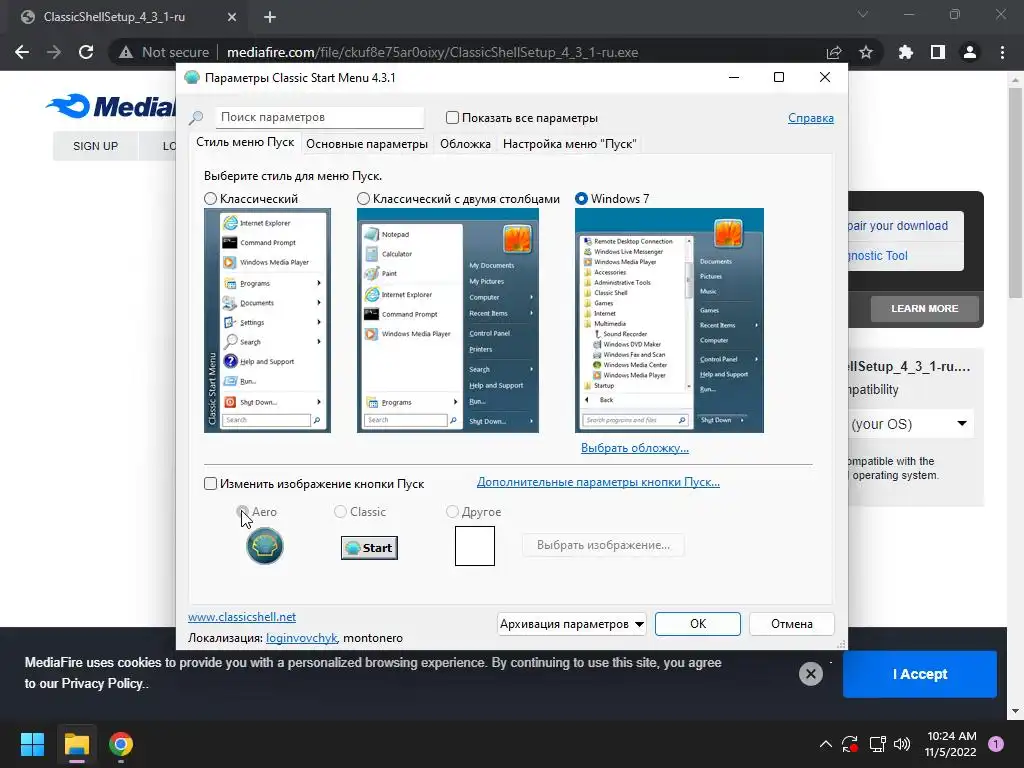Enable Показать все параметры checkbox
The width and height of the screenshot is (1024, 768).
[x=452, y=118]
